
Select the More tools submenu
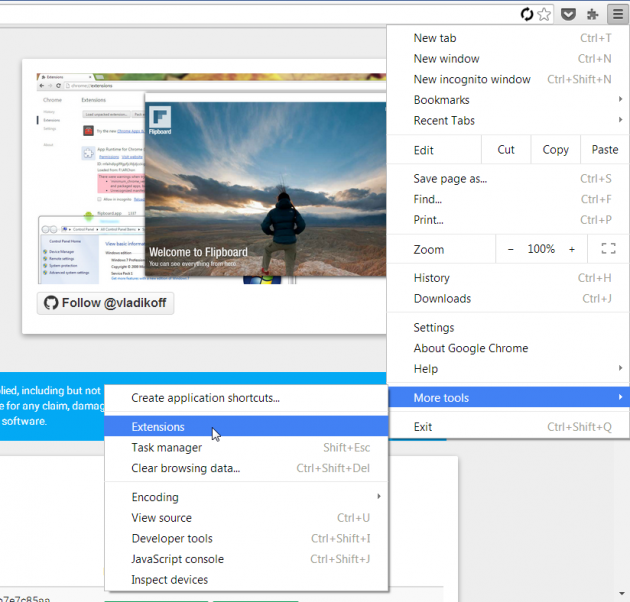coord(508,397)
